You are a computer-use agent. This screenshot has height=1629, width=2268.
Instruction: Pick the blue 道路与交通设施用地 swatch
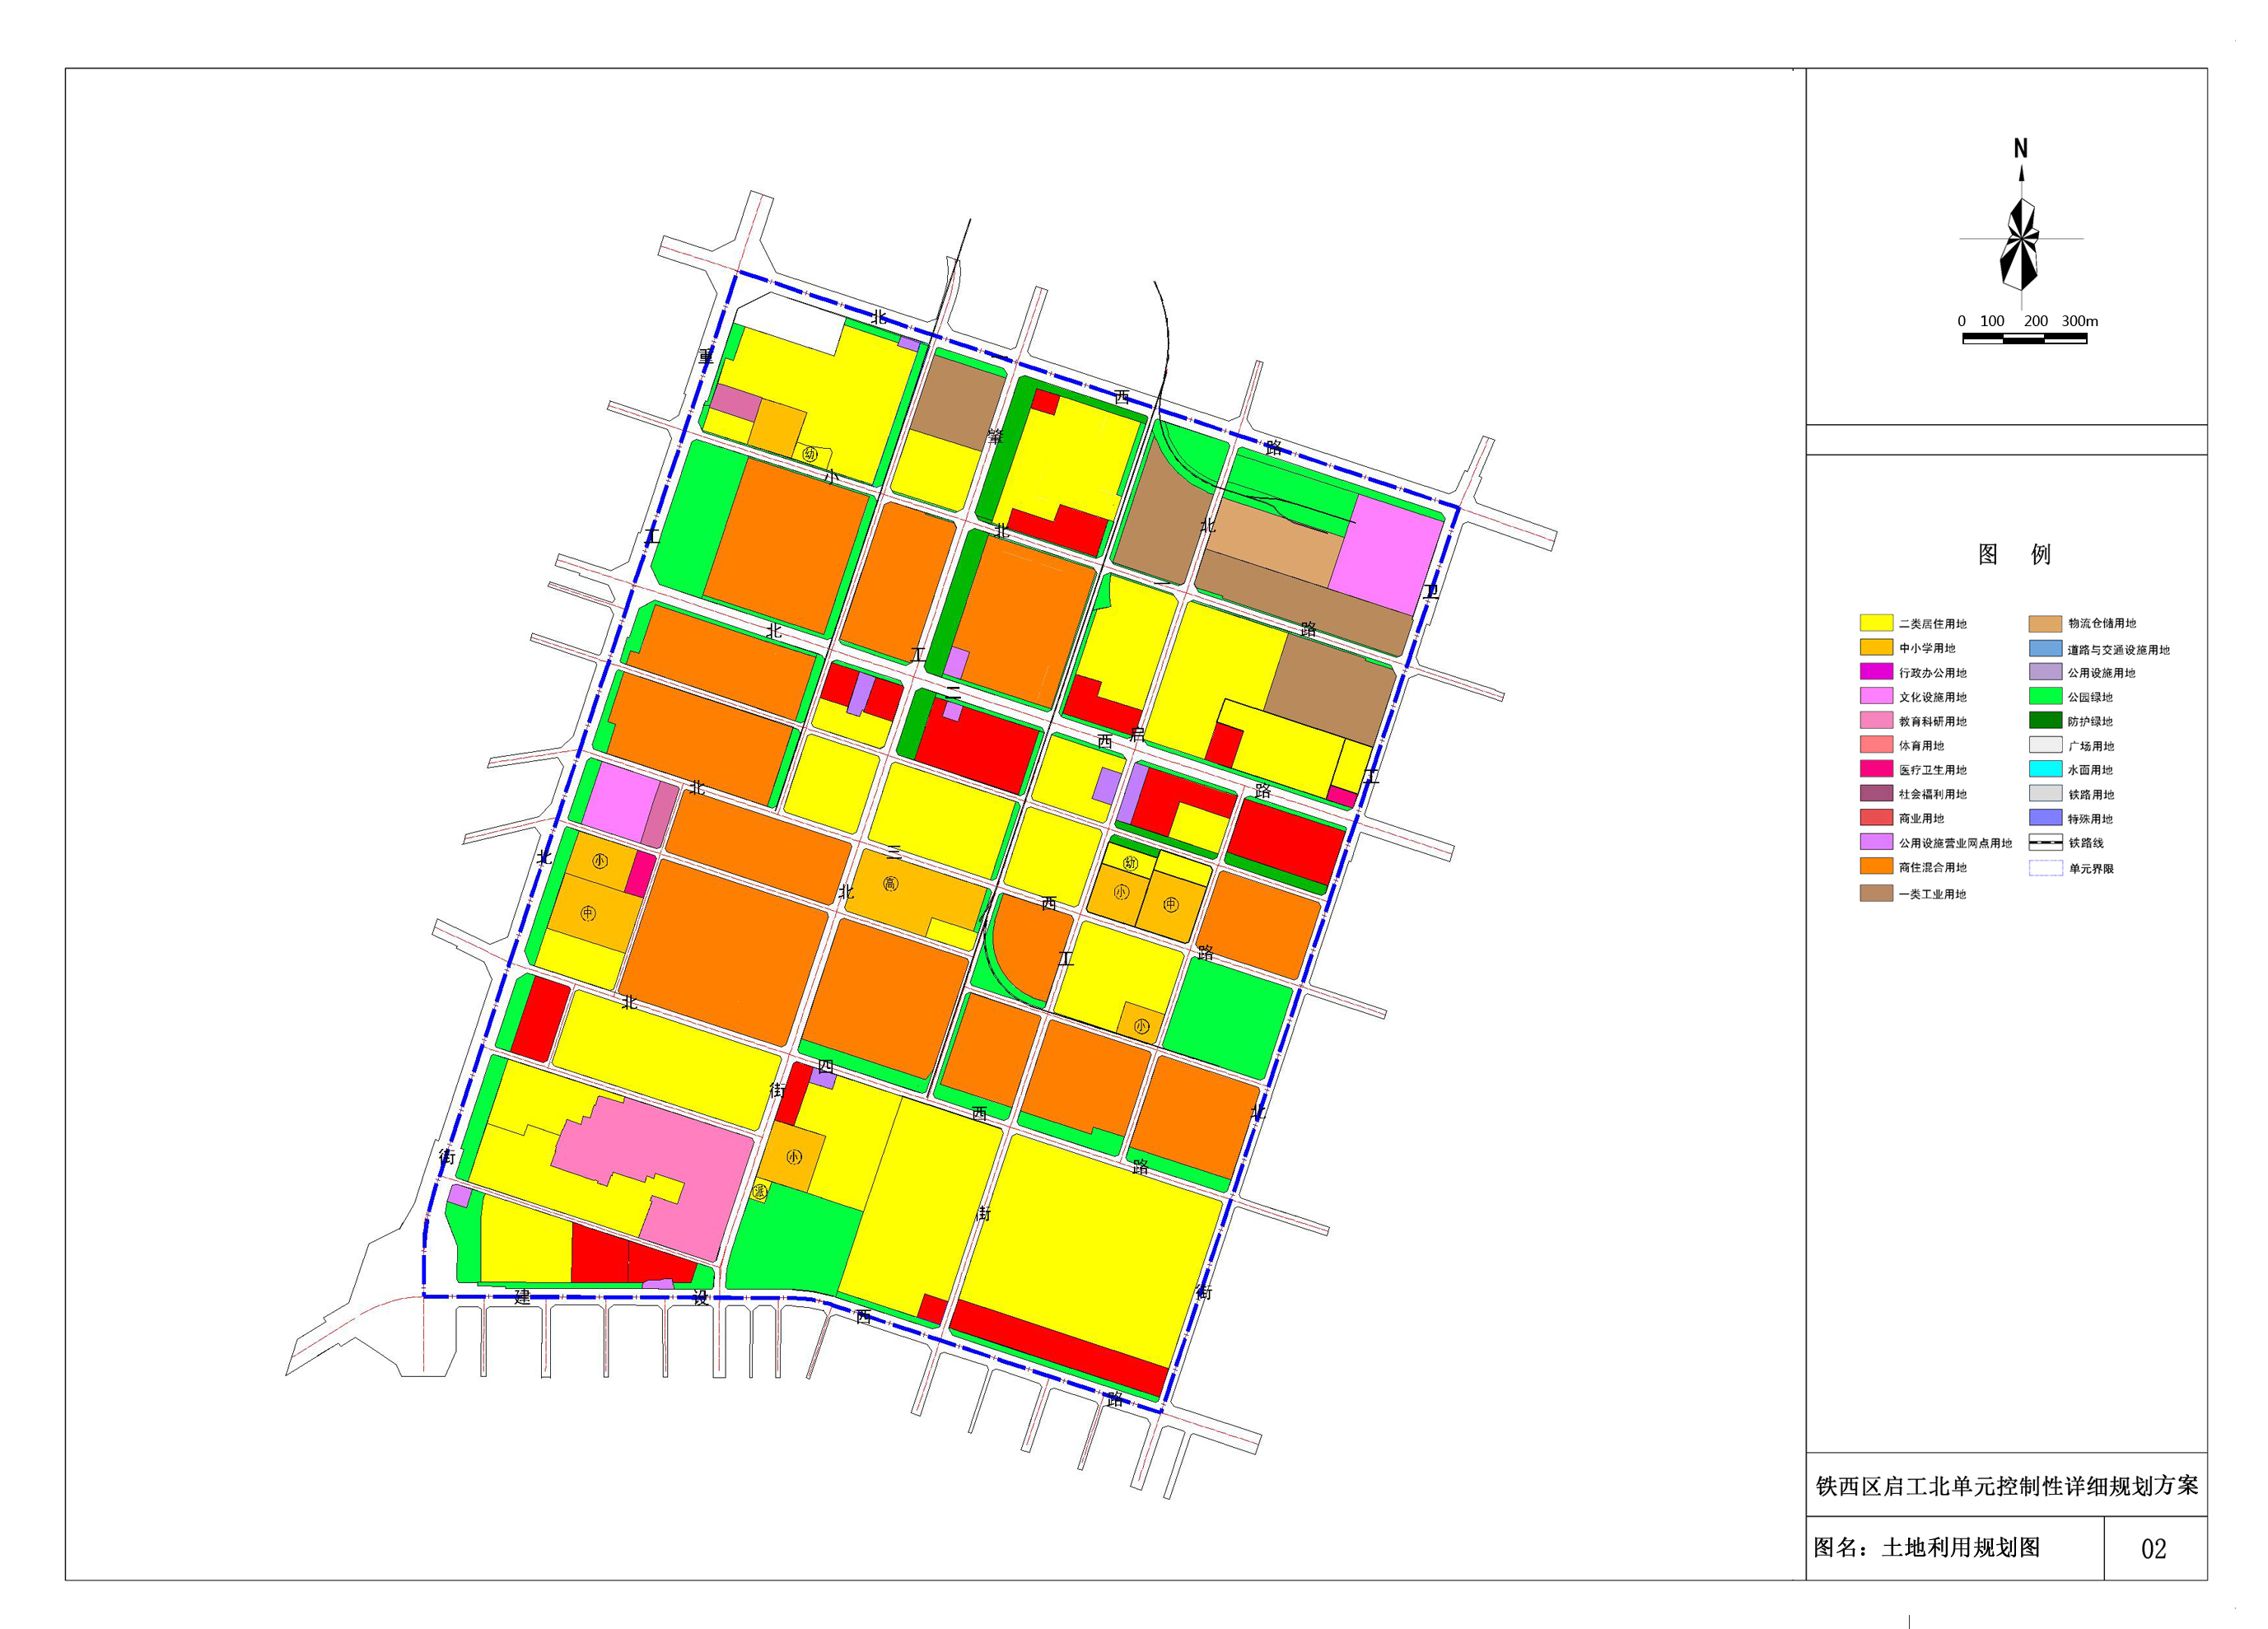pos(2045,648)
